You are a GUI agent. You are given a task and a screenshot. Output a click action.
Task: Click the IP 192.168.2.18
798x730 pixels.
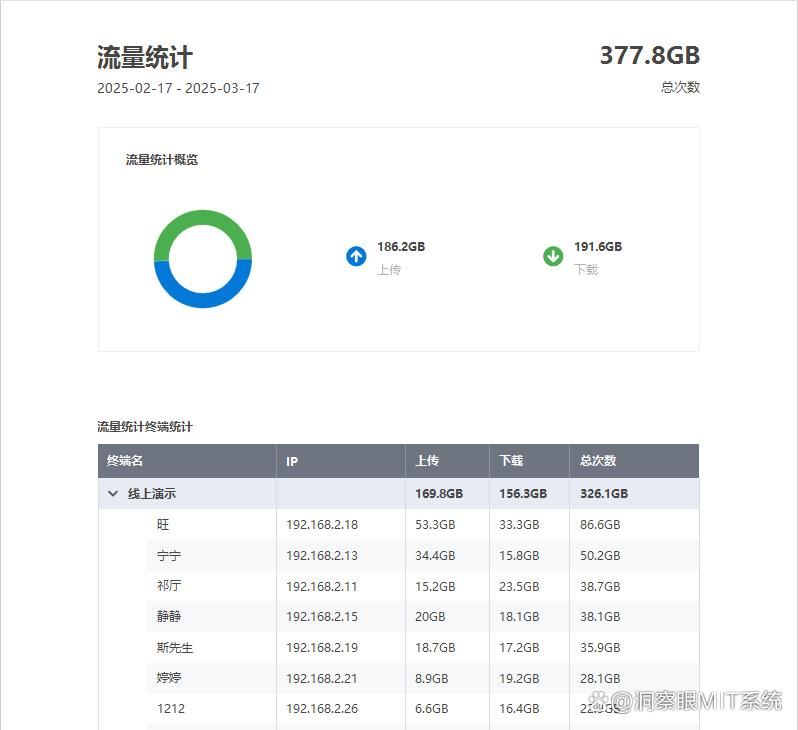[x=322, y=524]
